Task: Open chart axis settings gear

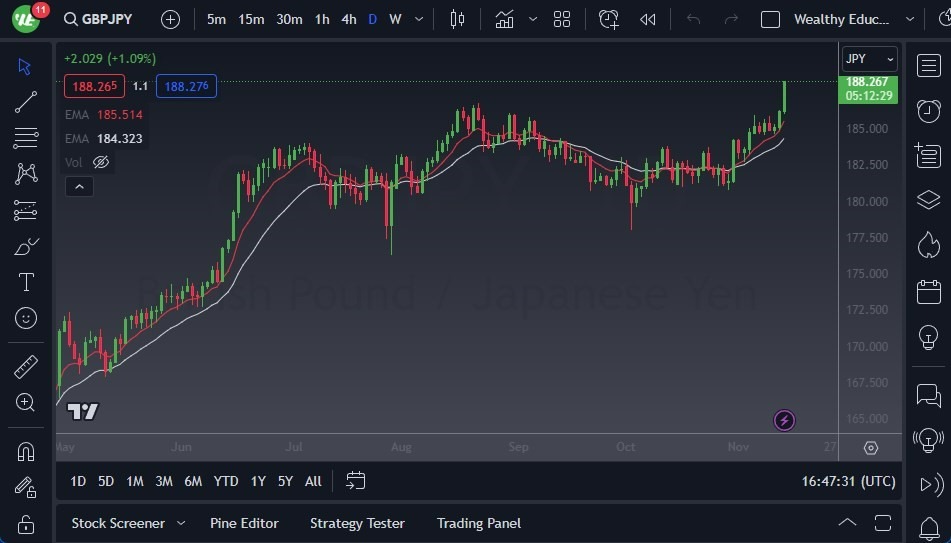Action: (871, 448)
